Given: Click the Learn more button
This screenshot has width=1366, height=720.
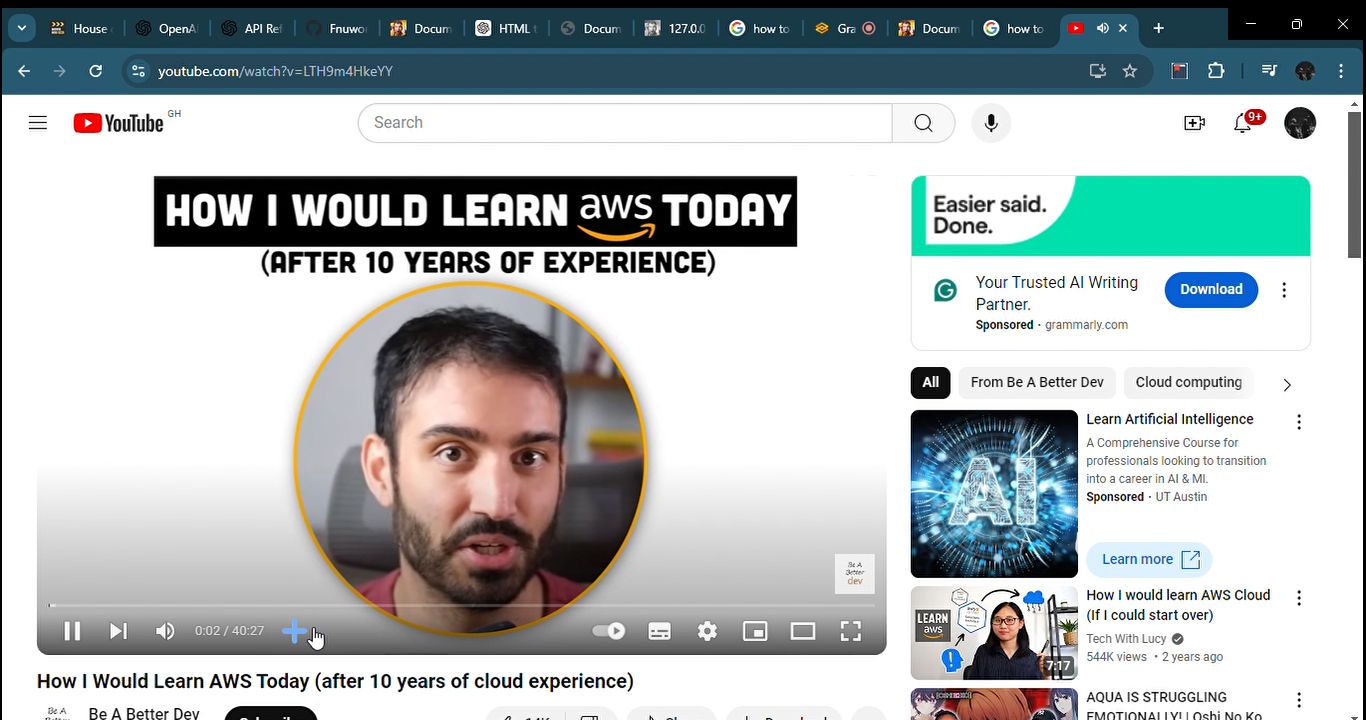Looking at the screenshot, I should pyautogui.click(x=1149, y=559).
